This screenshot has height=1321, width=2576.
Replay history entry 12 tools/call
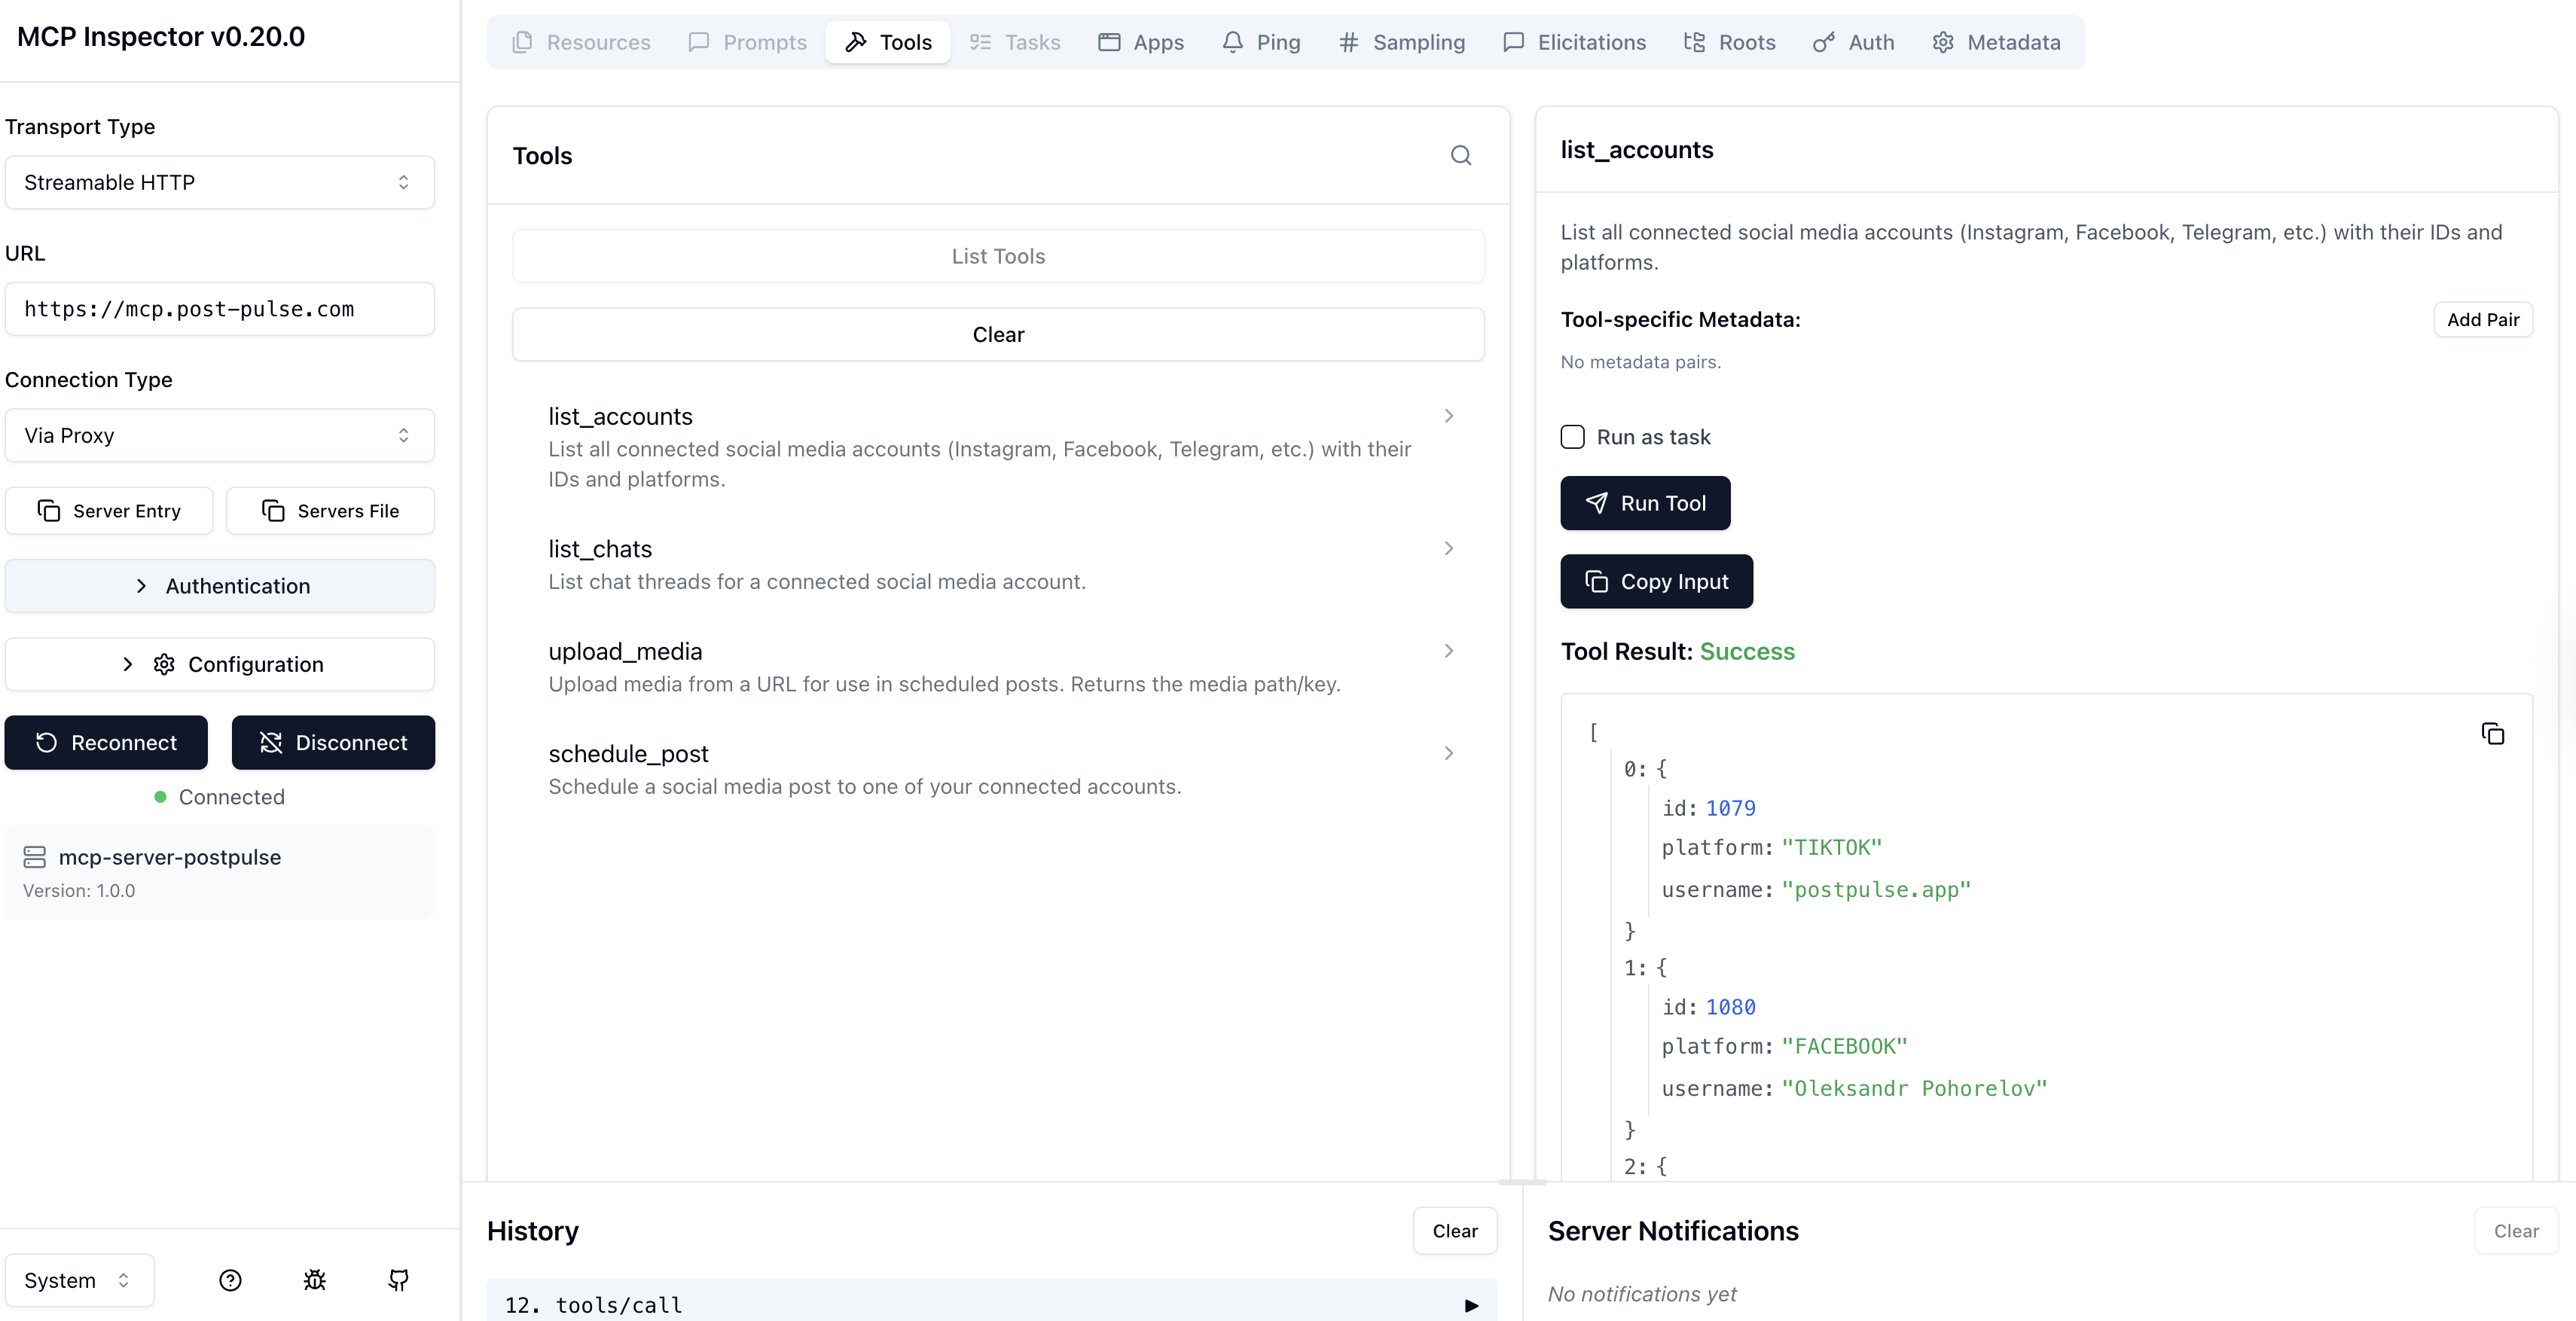pyautogui.click(x=1470, y=1305)
